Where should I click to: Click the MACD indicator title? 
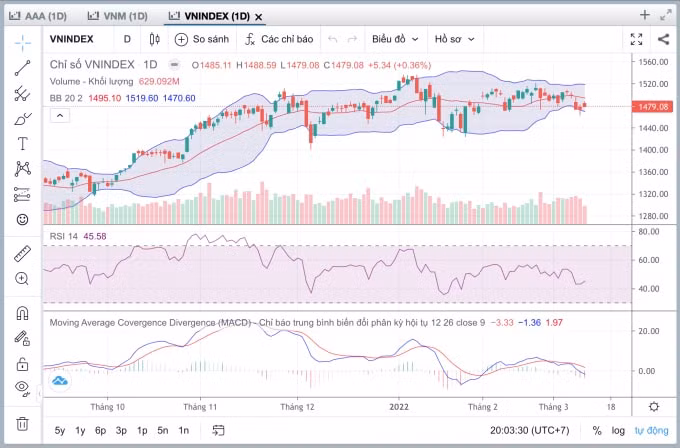[x=267, y=323]
